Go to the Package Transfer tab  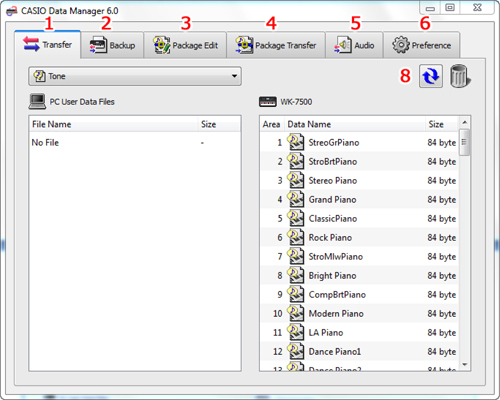[x=276, y=45]
